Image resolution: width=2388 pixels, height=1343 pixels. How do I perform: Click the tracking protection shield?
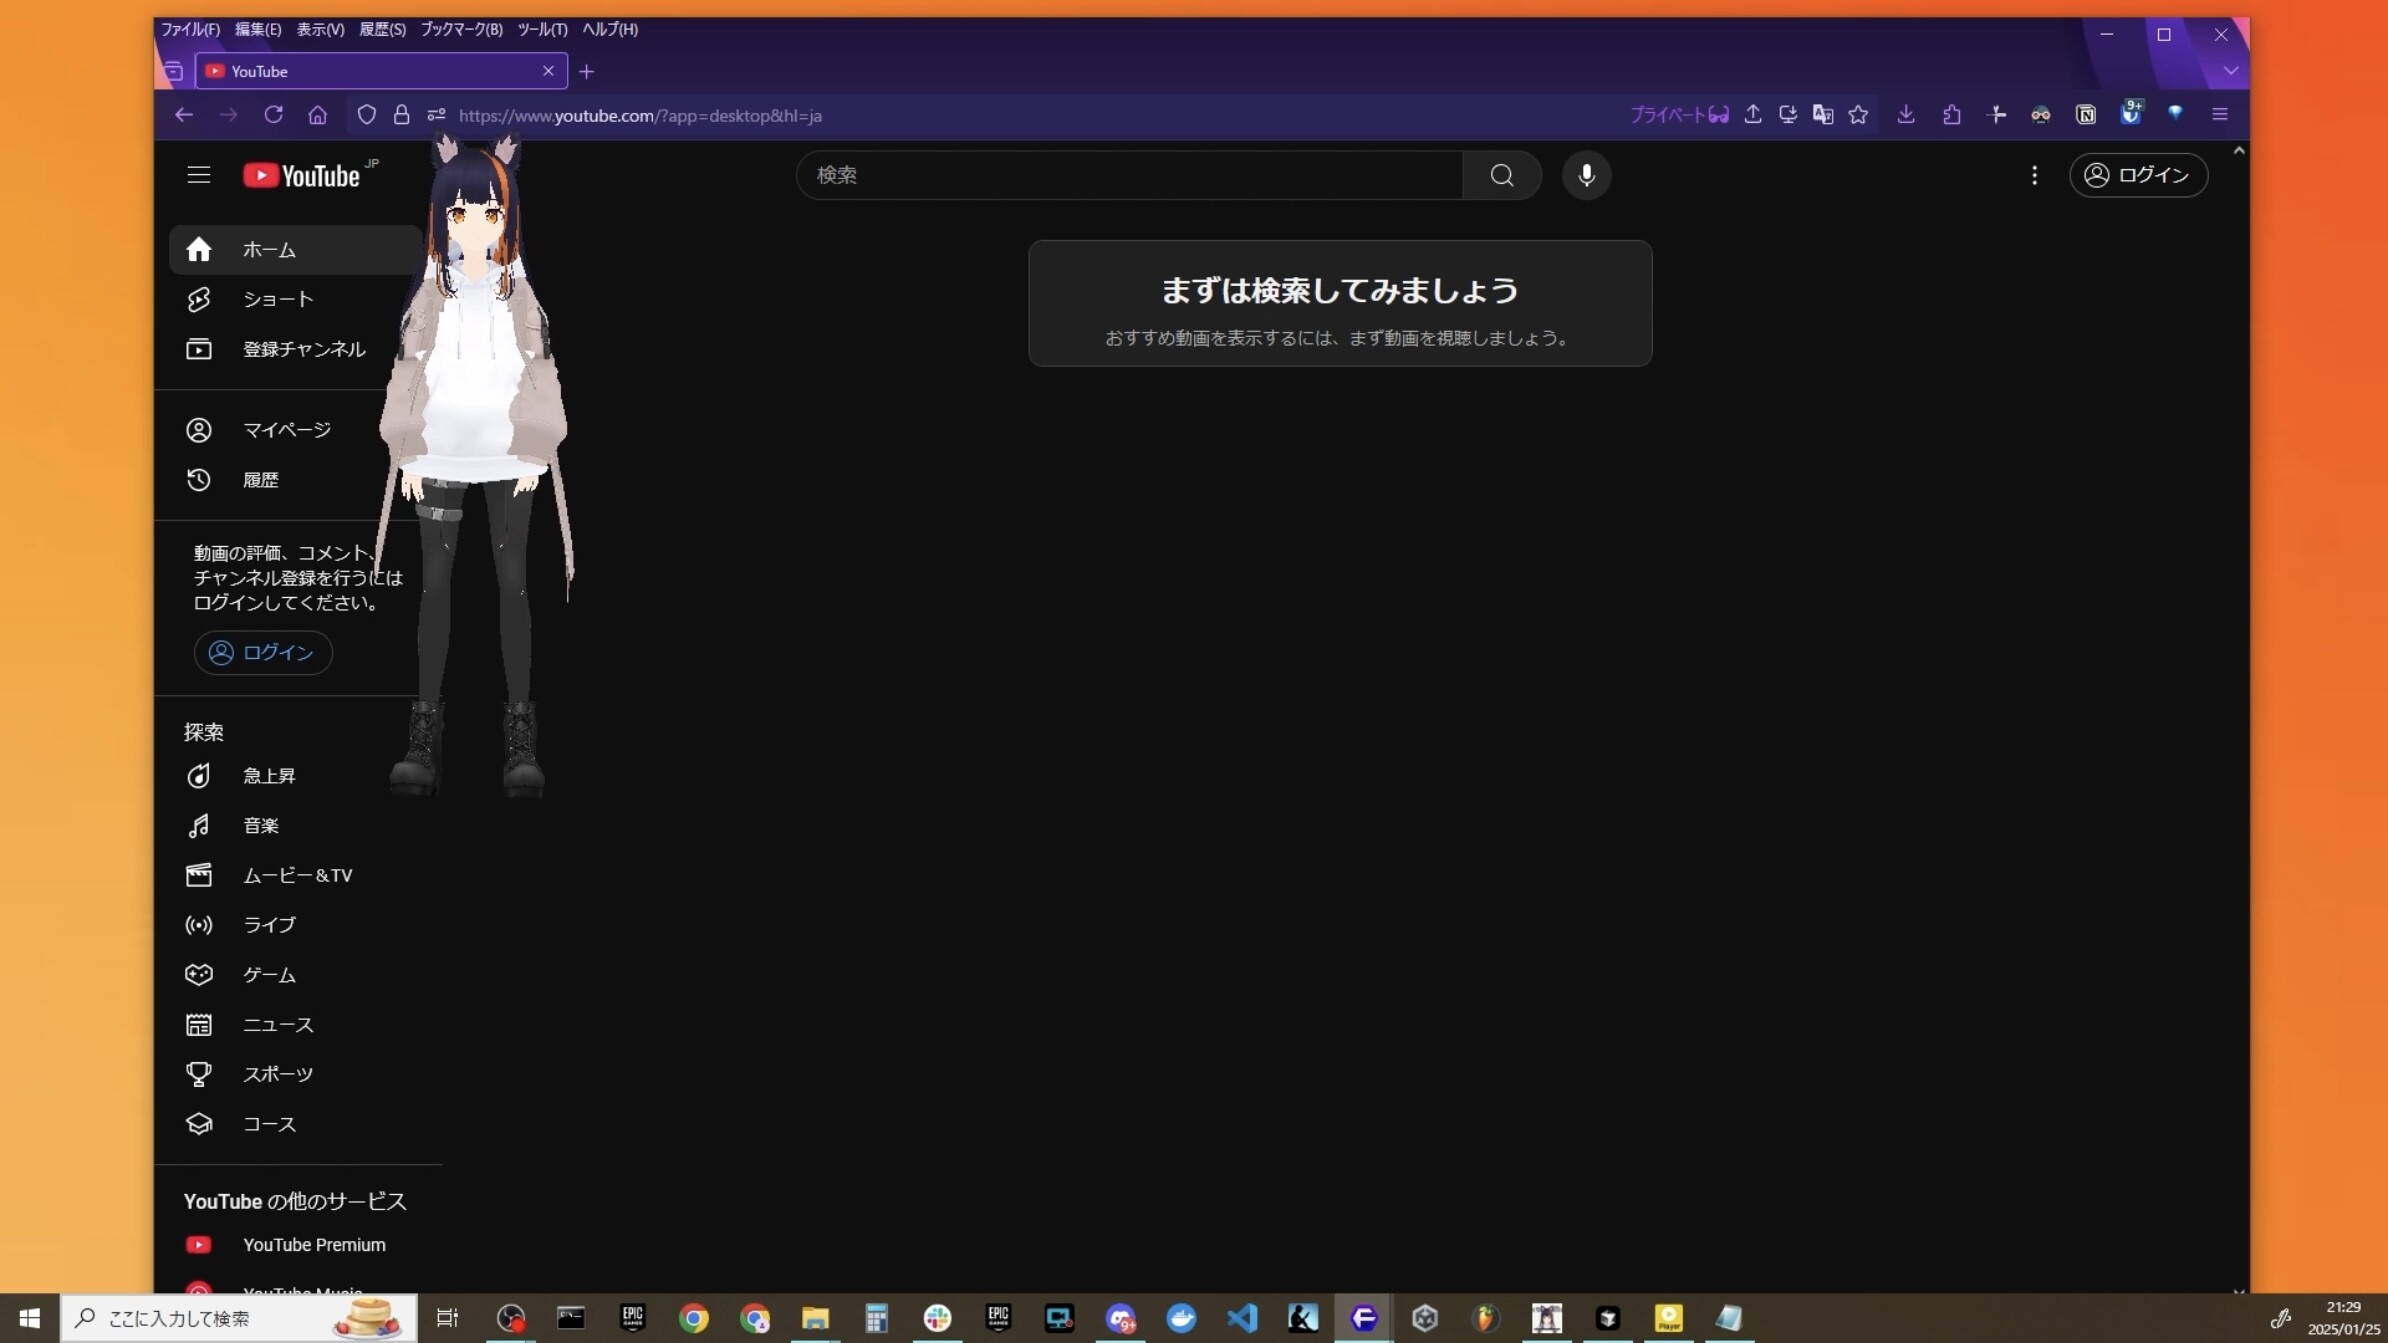[x=366, y=114]
